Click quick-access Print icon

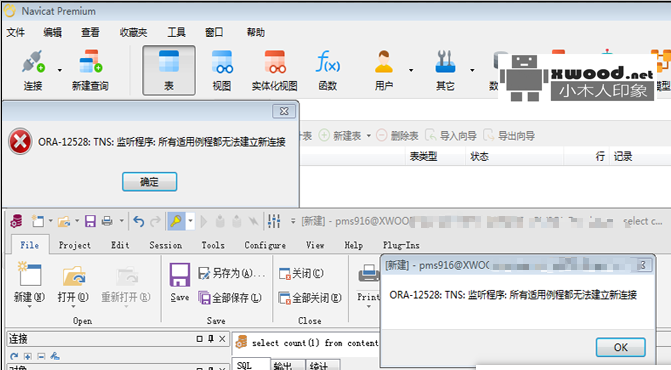click(107, 221)
